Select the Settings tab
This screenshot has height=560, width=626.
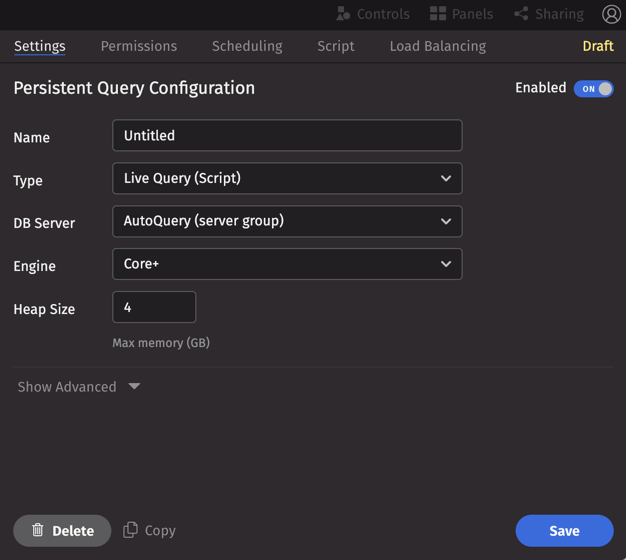(40, 46)
